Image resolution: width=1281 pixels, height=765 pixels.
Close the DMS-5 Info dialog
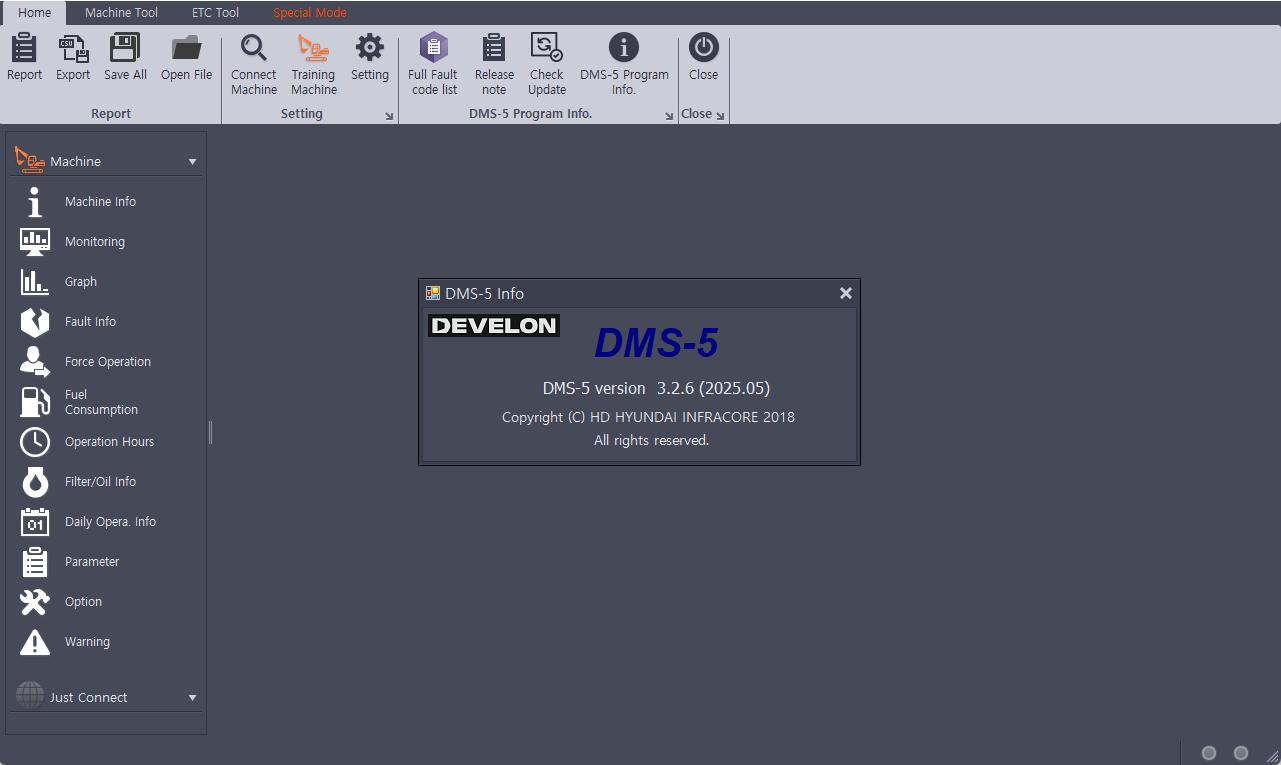846,293
